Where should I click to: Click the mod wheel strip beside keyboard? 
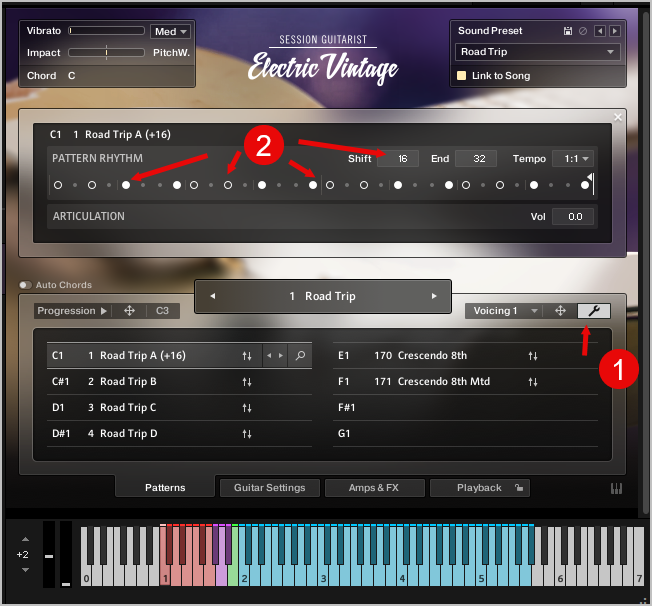tap(66, 554)
